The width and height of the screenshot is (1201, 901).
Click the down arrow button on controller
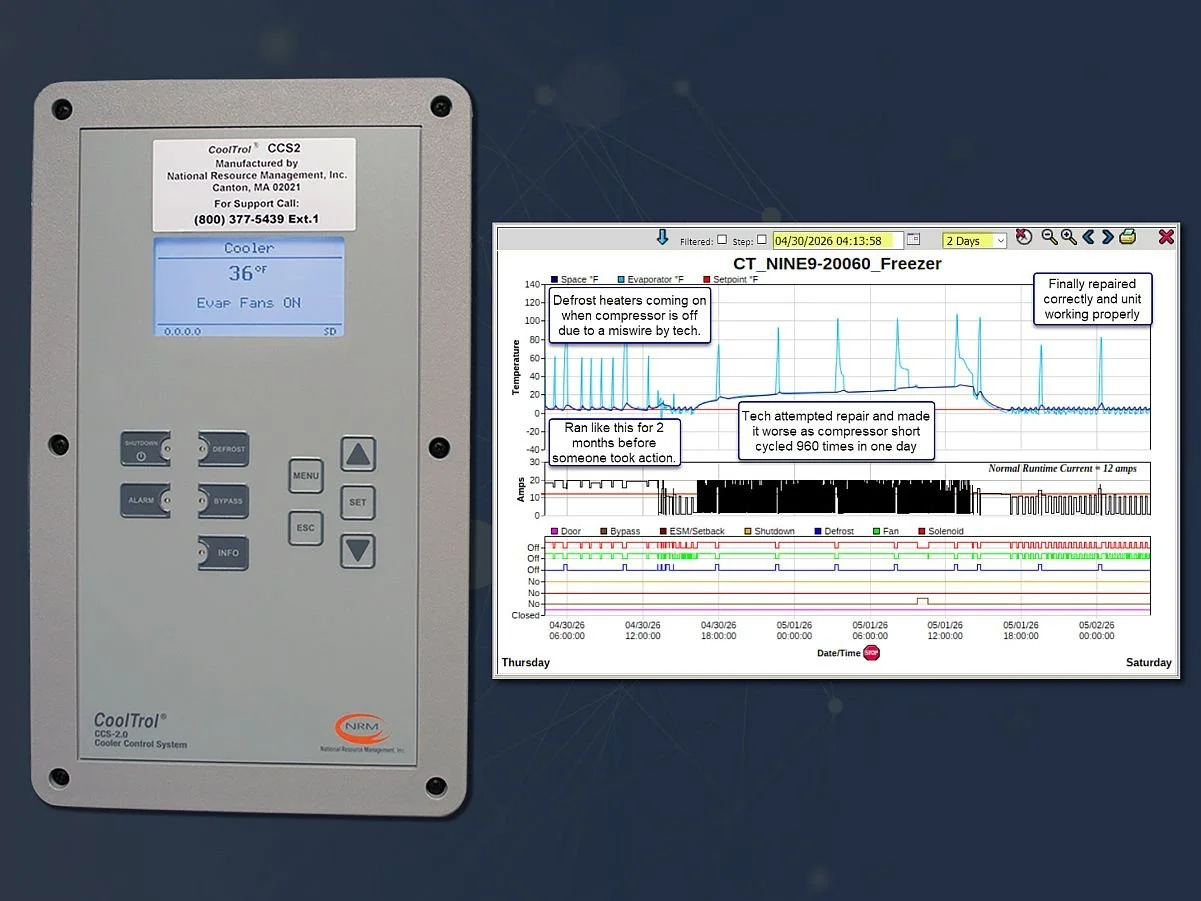pyautogui.click(x=357, y=550)
